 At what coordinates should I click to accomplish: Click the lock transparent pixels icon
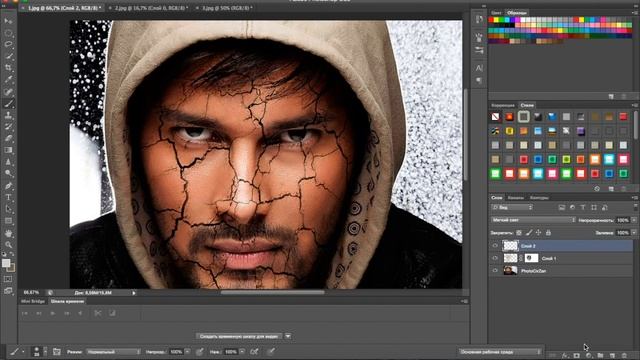[x=519, y=233]
